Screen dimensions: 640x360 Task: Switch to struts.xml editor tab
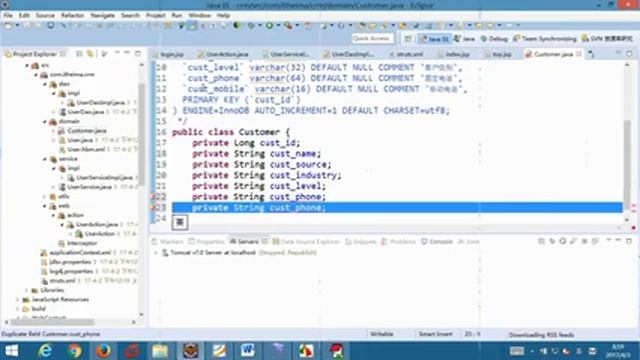tap(407, 54)
